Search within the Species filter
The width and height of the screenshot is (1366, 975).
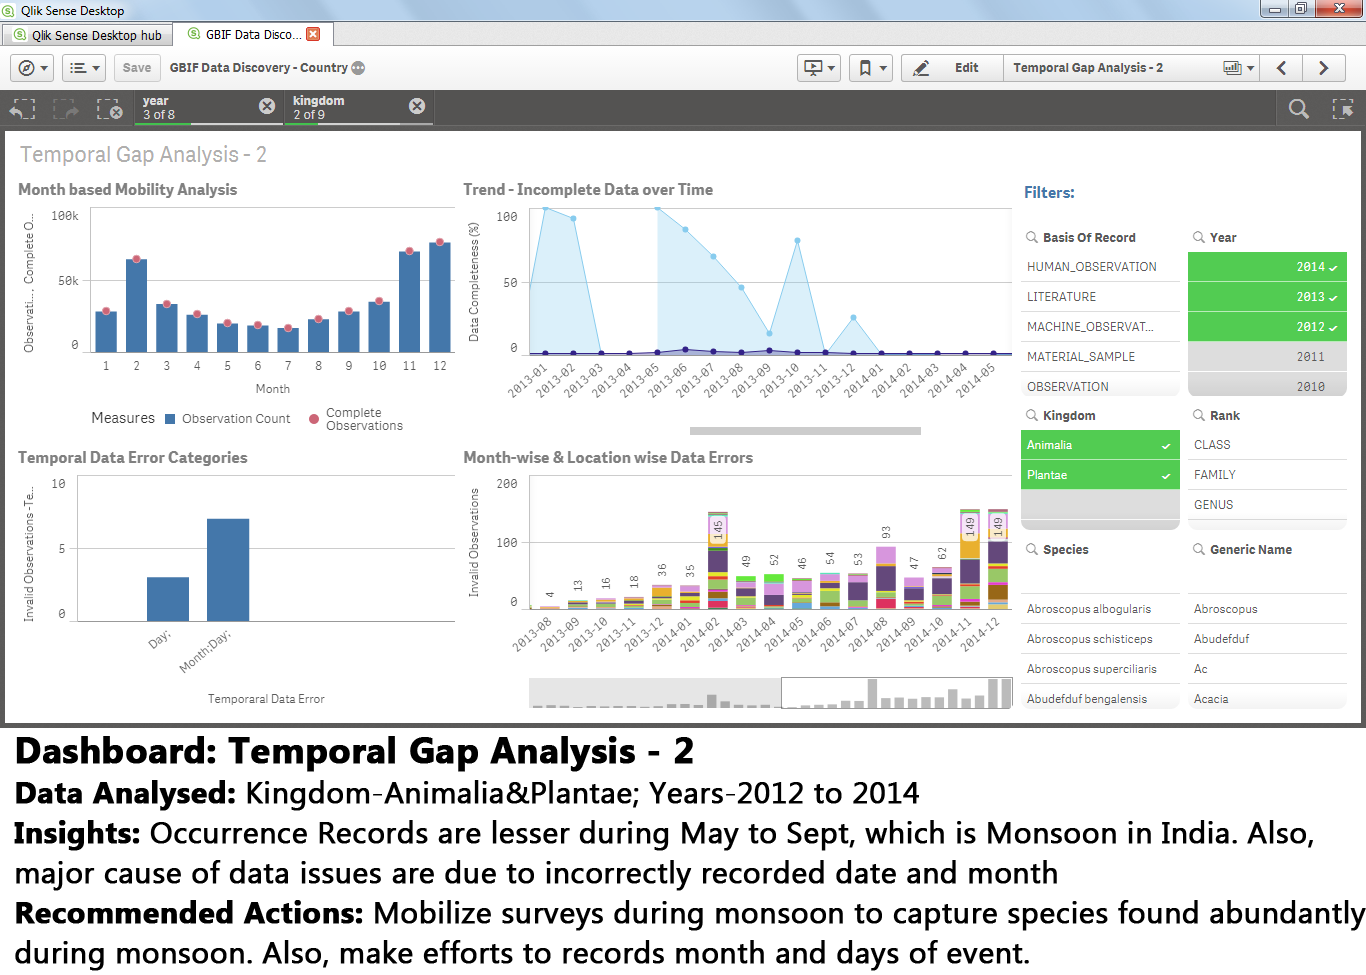(1032, 549)
